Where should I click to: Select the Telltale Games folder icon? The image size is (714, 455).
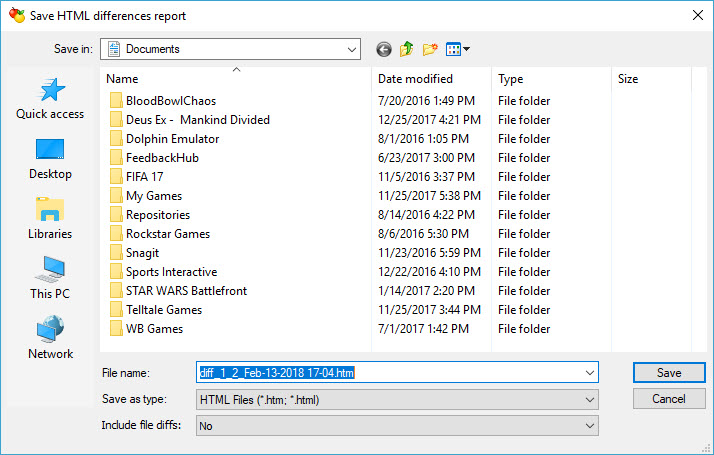116,310
